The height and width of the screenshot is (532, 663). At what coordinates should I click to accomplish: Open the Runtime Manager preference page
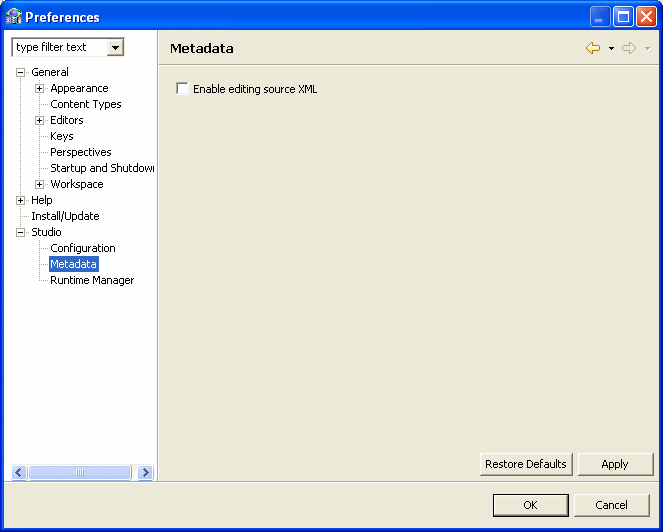(x=92, y=280)
